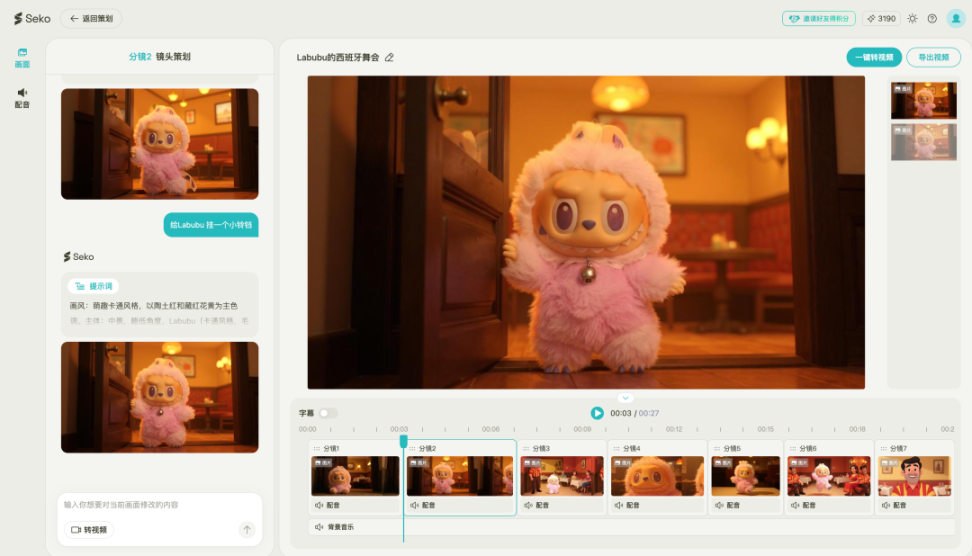This screenshot has height=556, width=972.
Task: Click the 邀请好友得积分 invite link
Action: (x=819, y=18)
